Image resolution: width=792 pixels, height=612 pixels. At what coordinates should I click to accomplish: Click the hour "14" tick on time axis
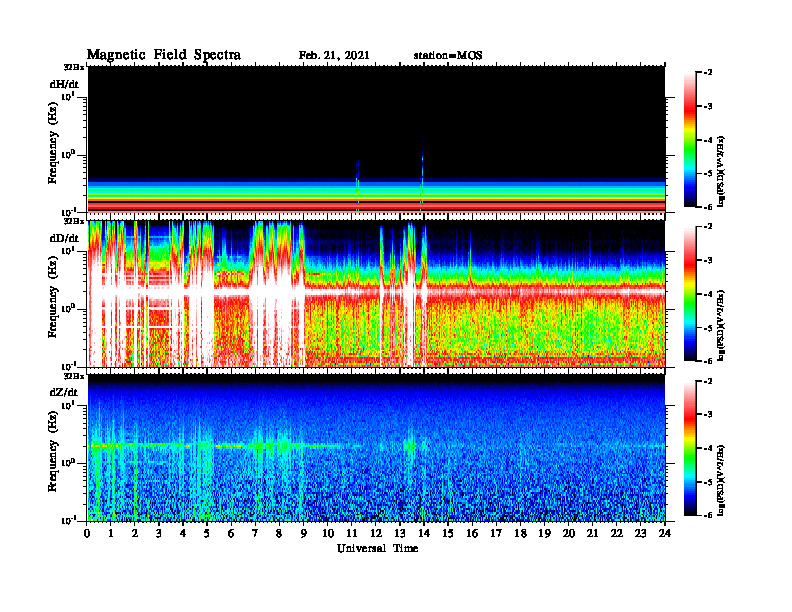point(424,534)
